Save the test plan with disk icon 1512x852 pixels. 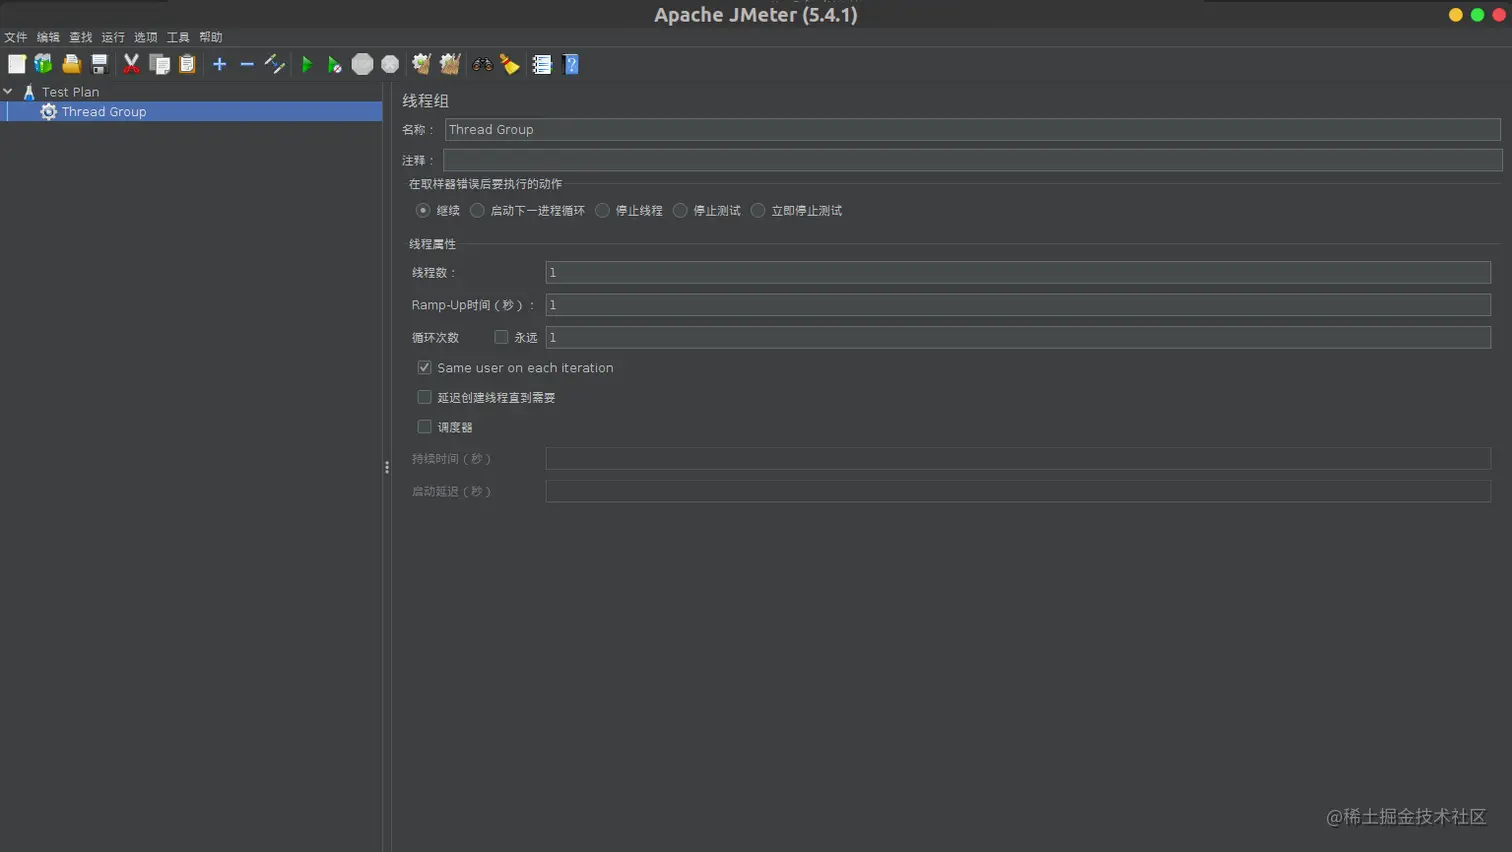pyautogui.click(x=99, y=64)
